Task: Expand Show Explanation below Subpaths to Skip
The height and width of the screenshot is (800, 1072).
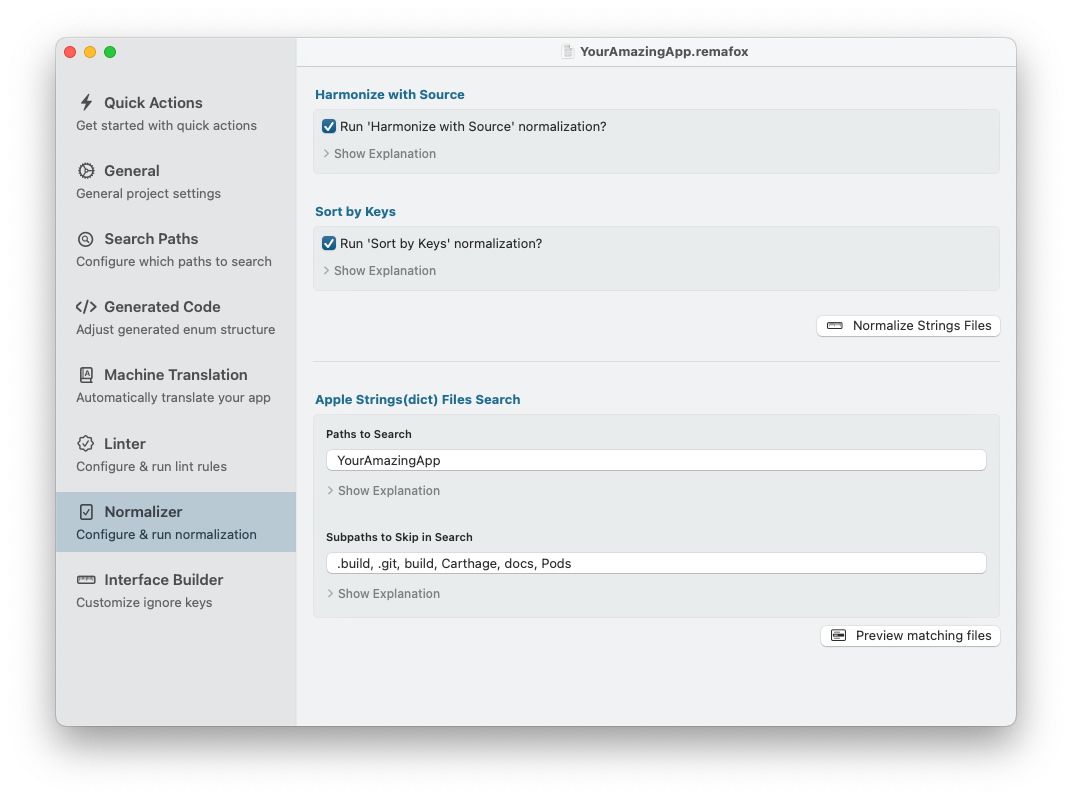Action: [x=384, y=594]
